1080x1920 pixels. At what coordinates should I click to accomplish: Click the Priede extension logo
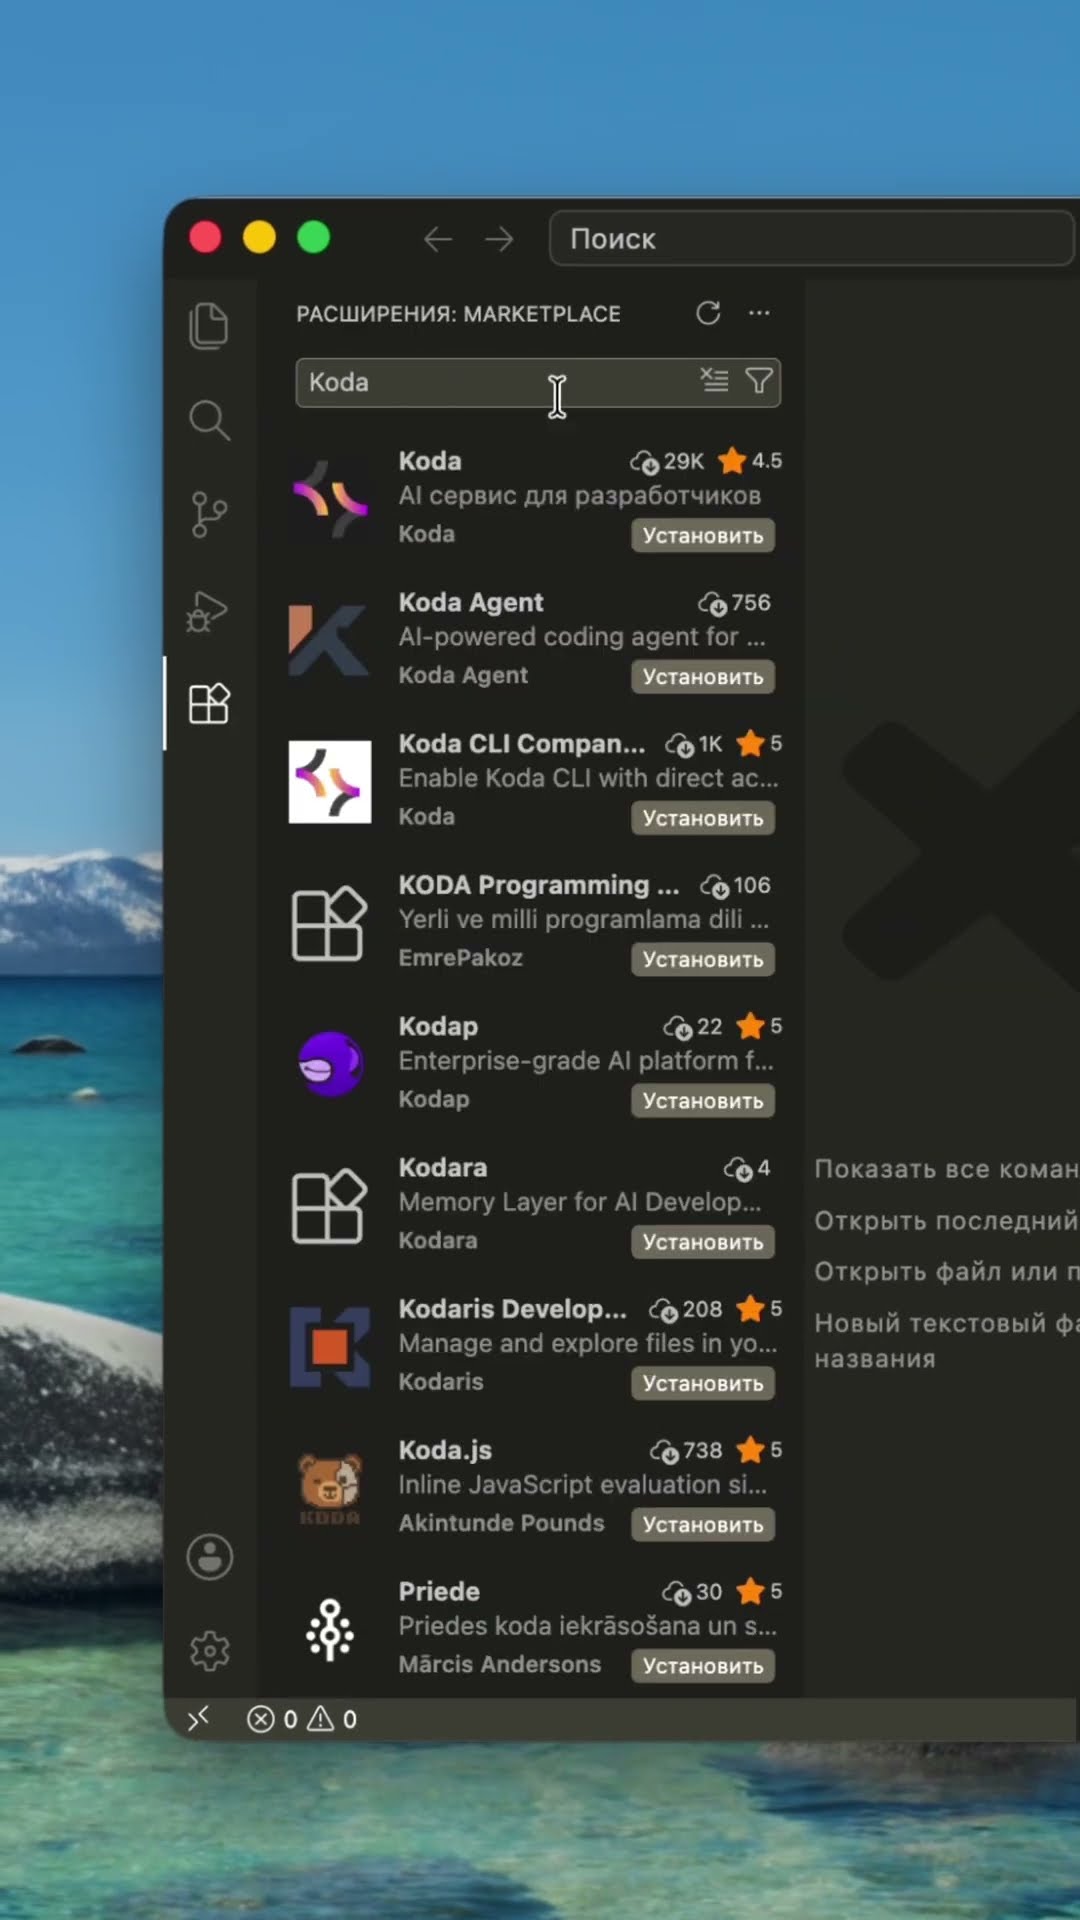click(330, 1630)
